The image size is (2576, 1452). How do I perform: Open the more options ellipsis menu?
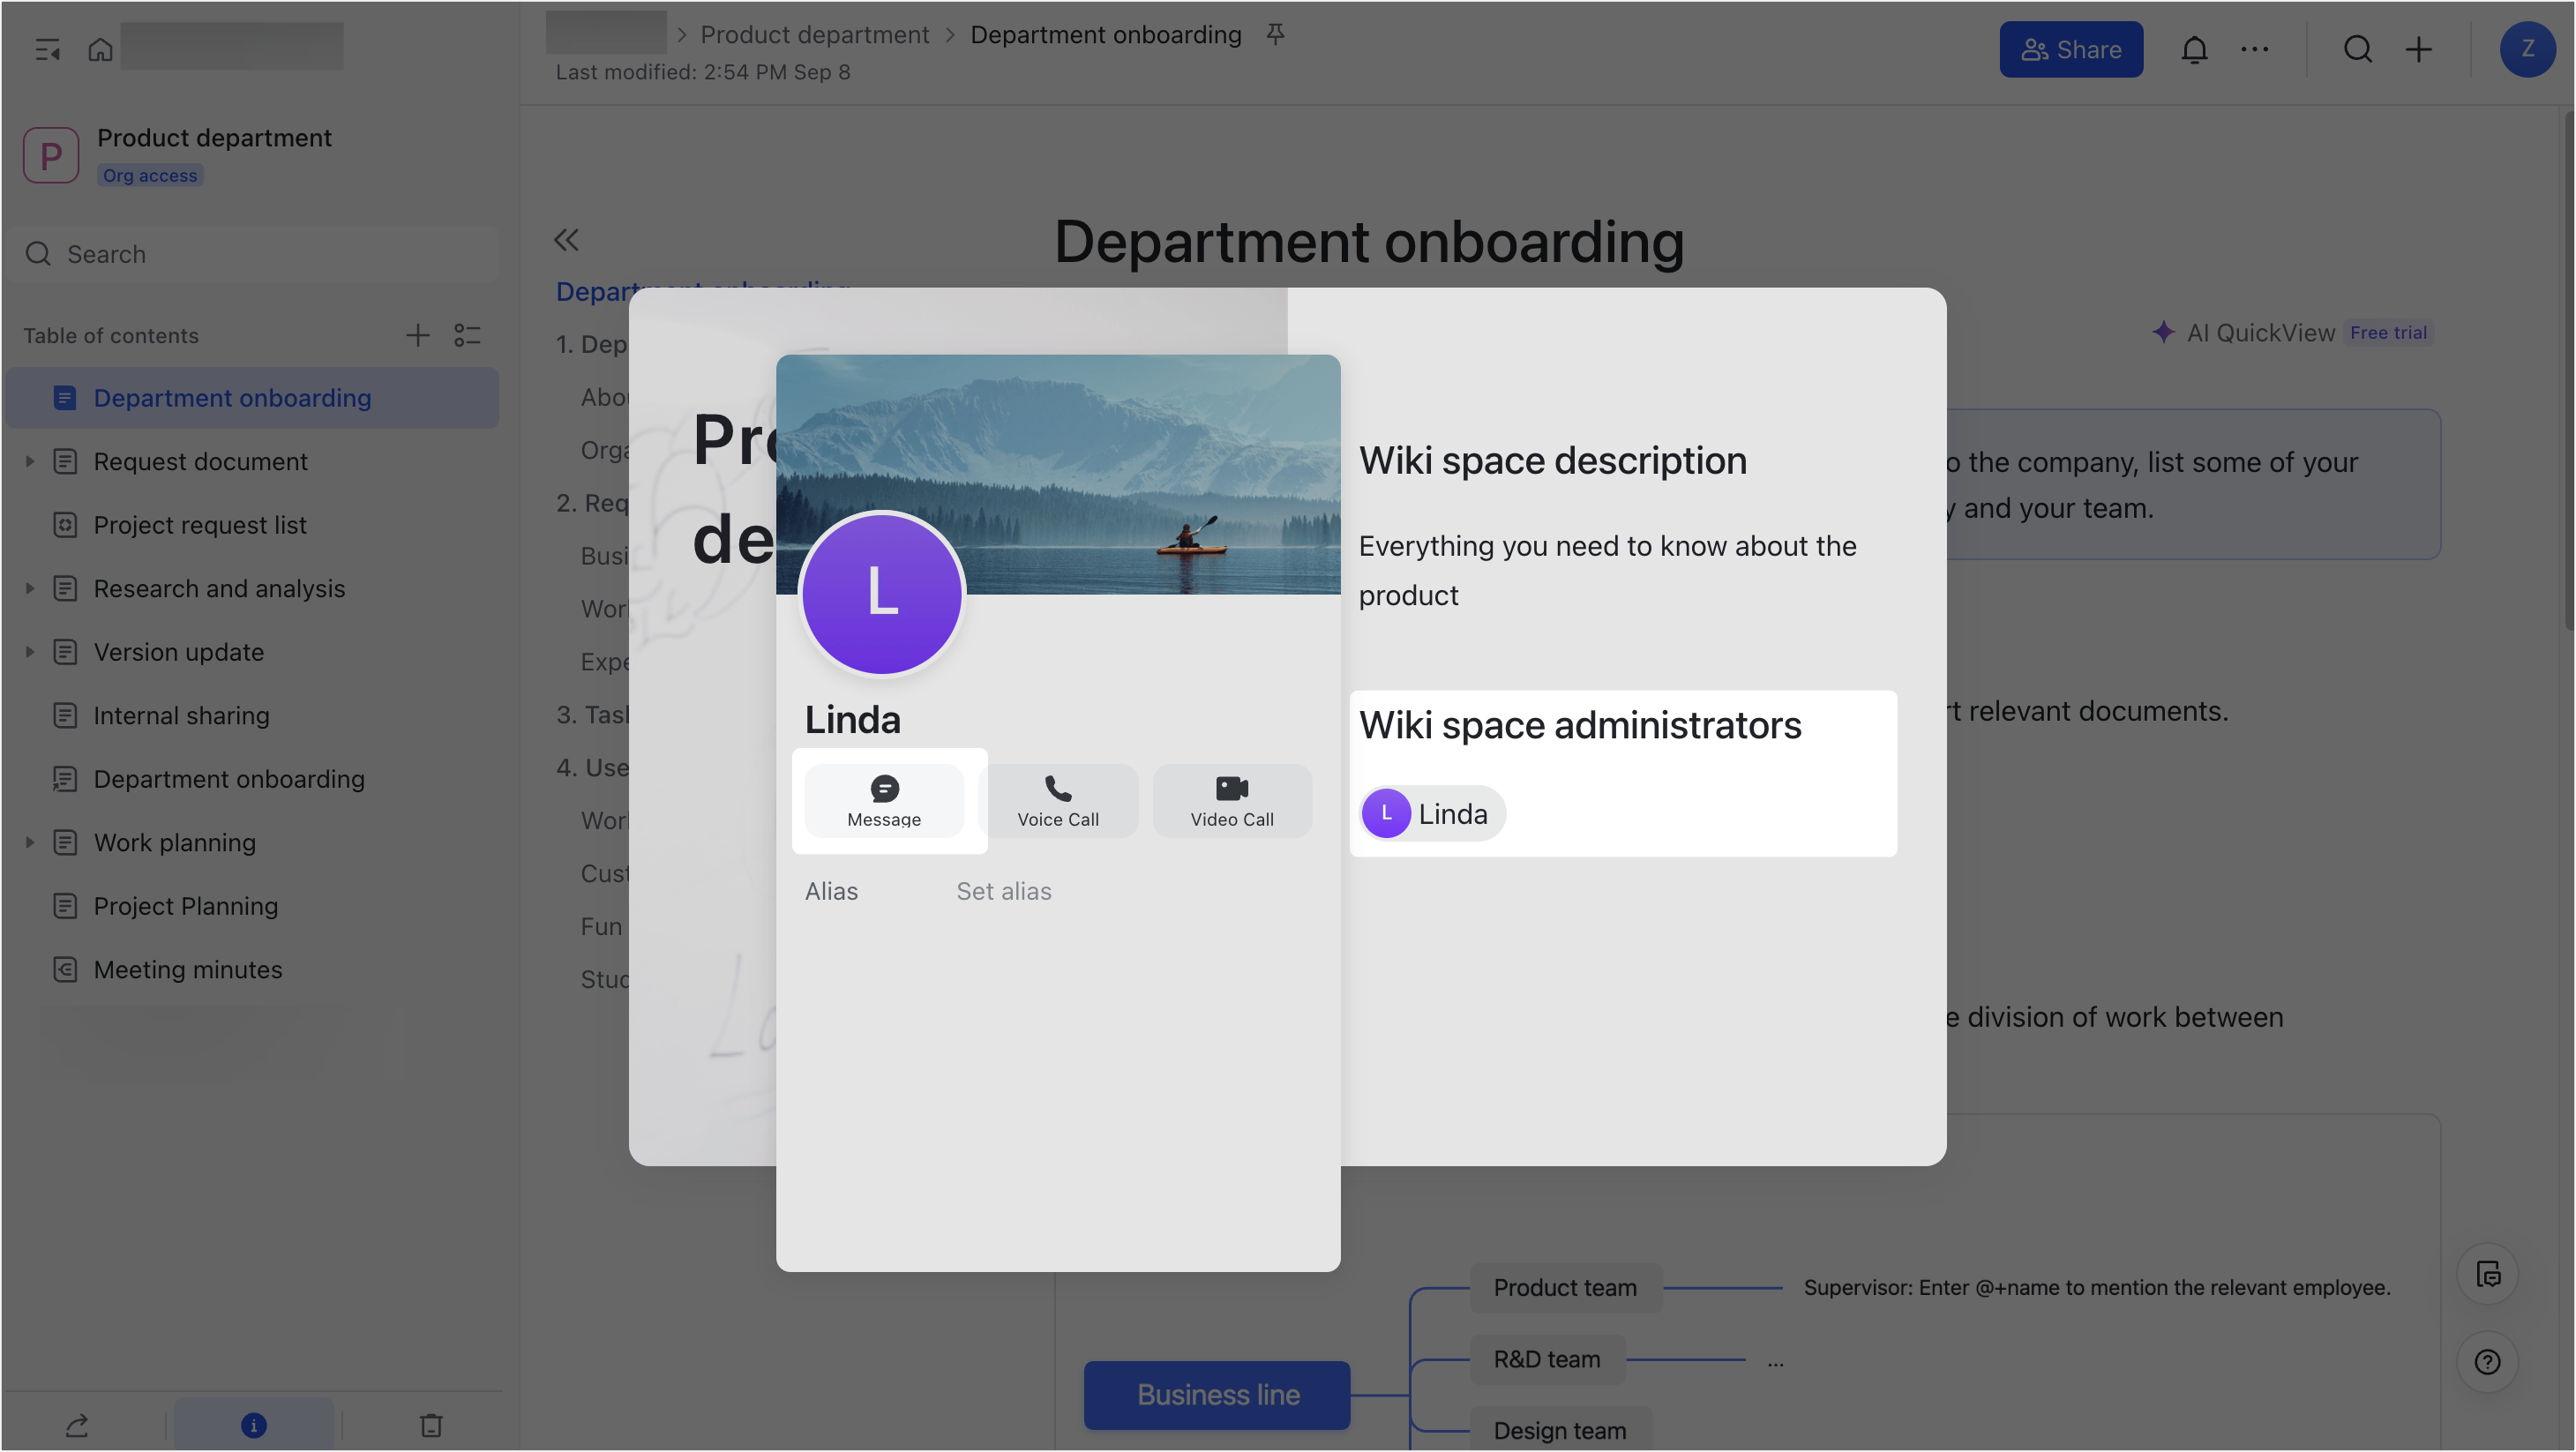[2254, 49]
